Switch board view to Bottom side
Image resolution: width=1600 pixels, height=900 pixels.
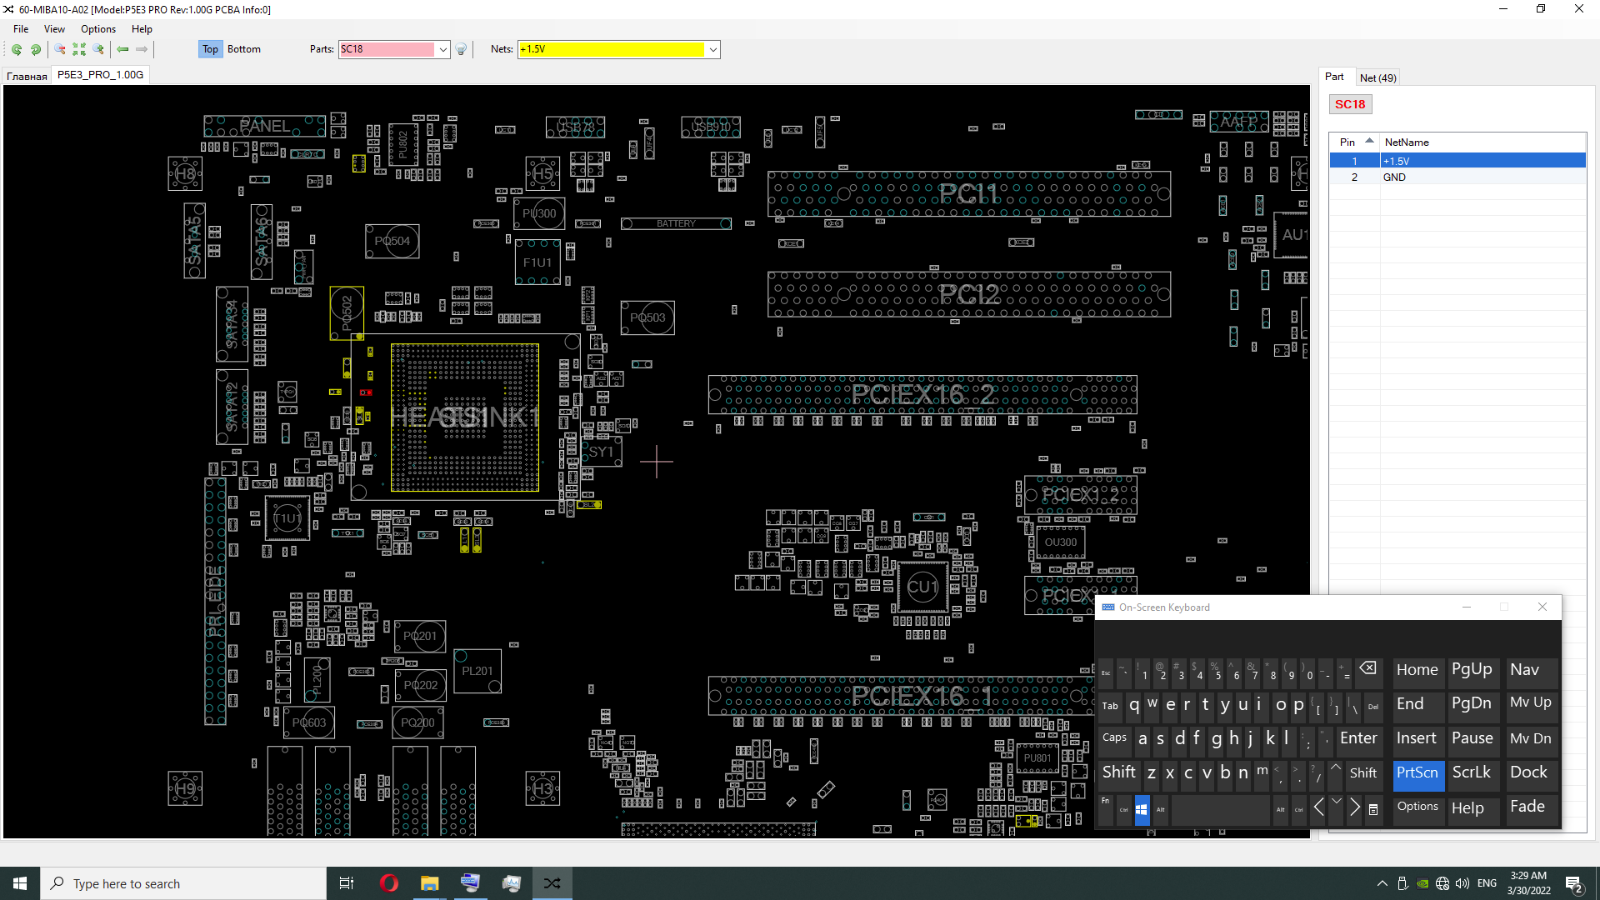[244, 49]
